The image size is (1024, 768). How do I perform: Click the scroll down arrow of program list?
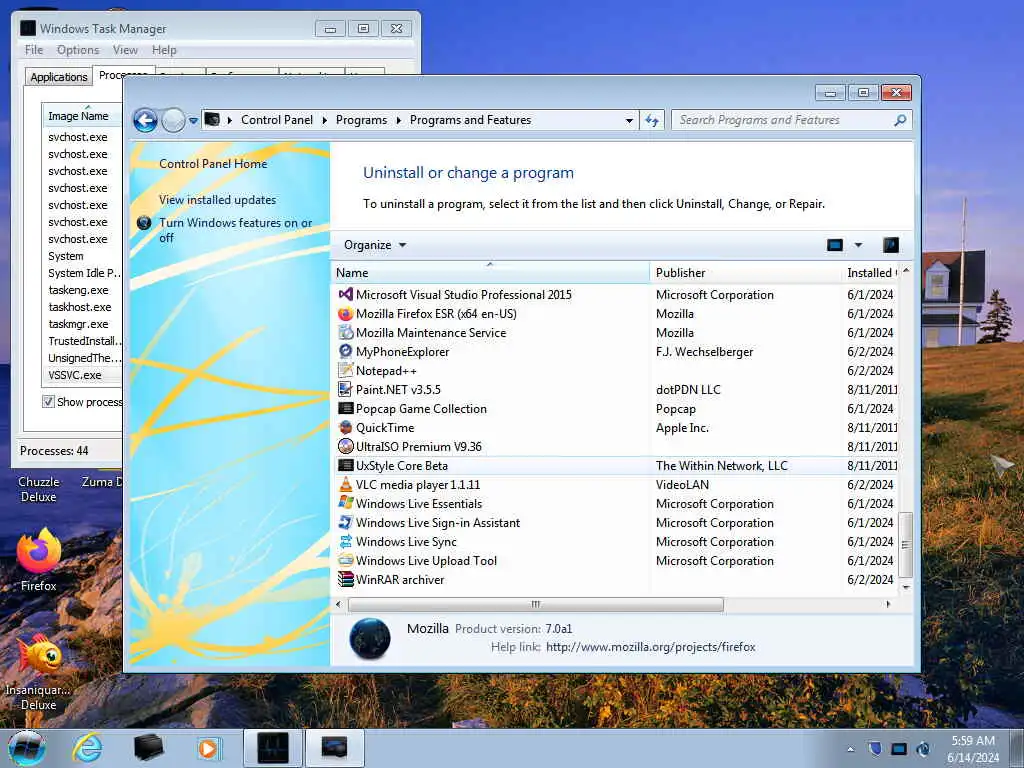[x=906, y=587]
